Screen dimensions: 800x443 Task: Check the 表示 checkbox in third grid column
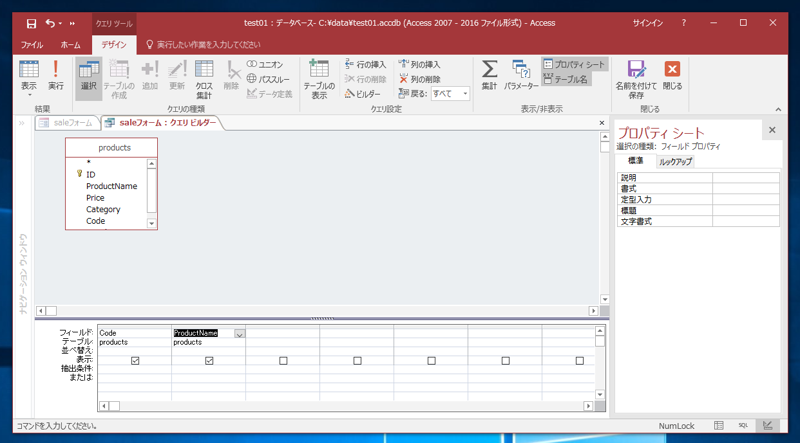coord(283,361)
